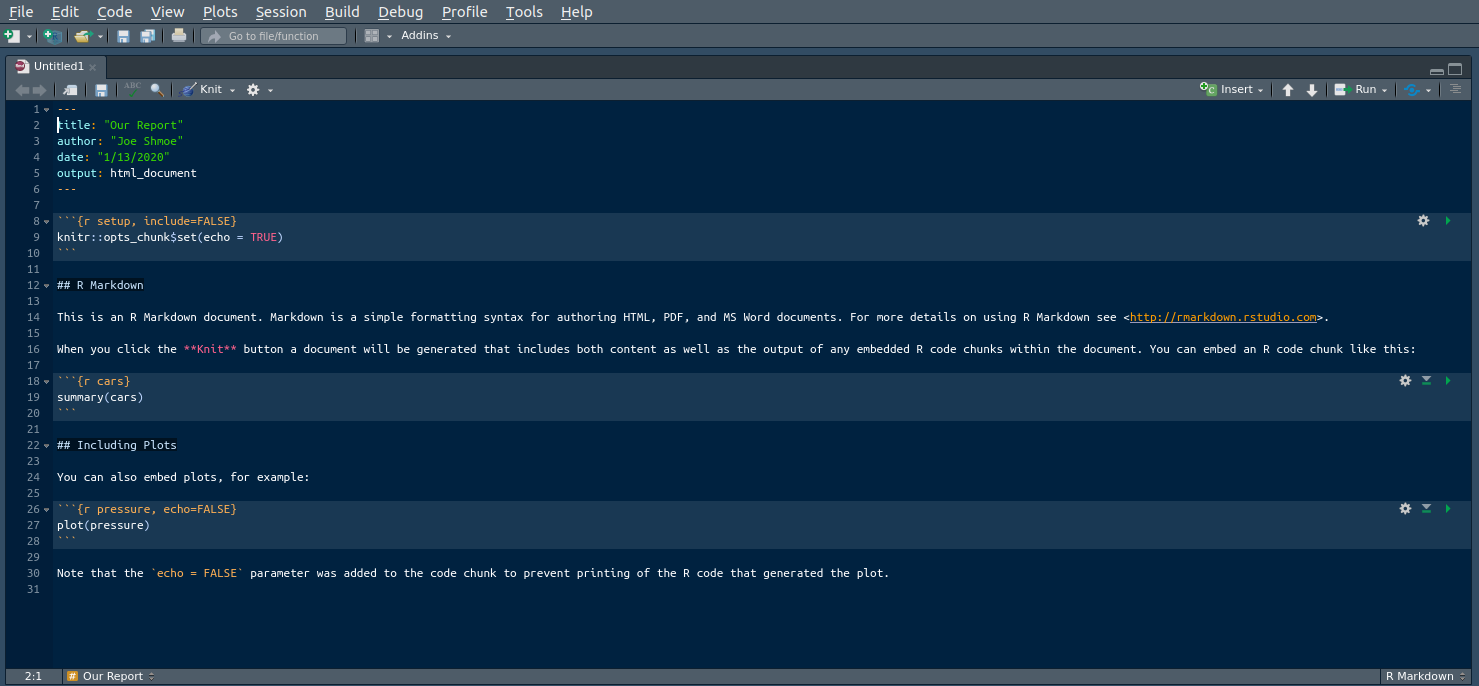1479x686 pixels.
Task: Click the output: html_document line
Action: tap(127, 173)
